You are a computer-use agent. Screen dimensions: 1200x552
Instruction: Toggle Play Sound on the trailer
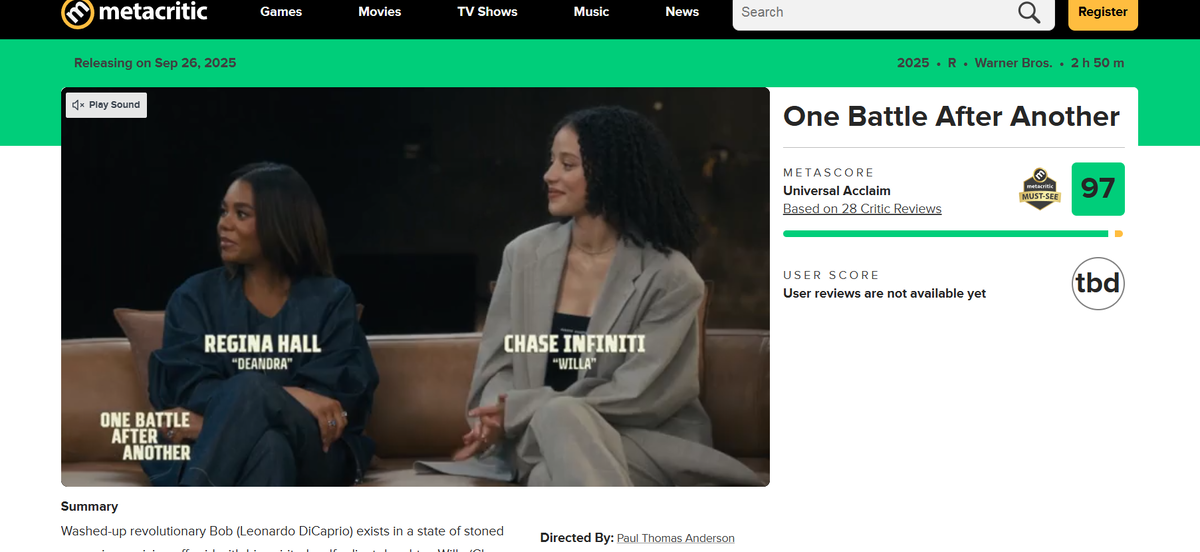106,105
